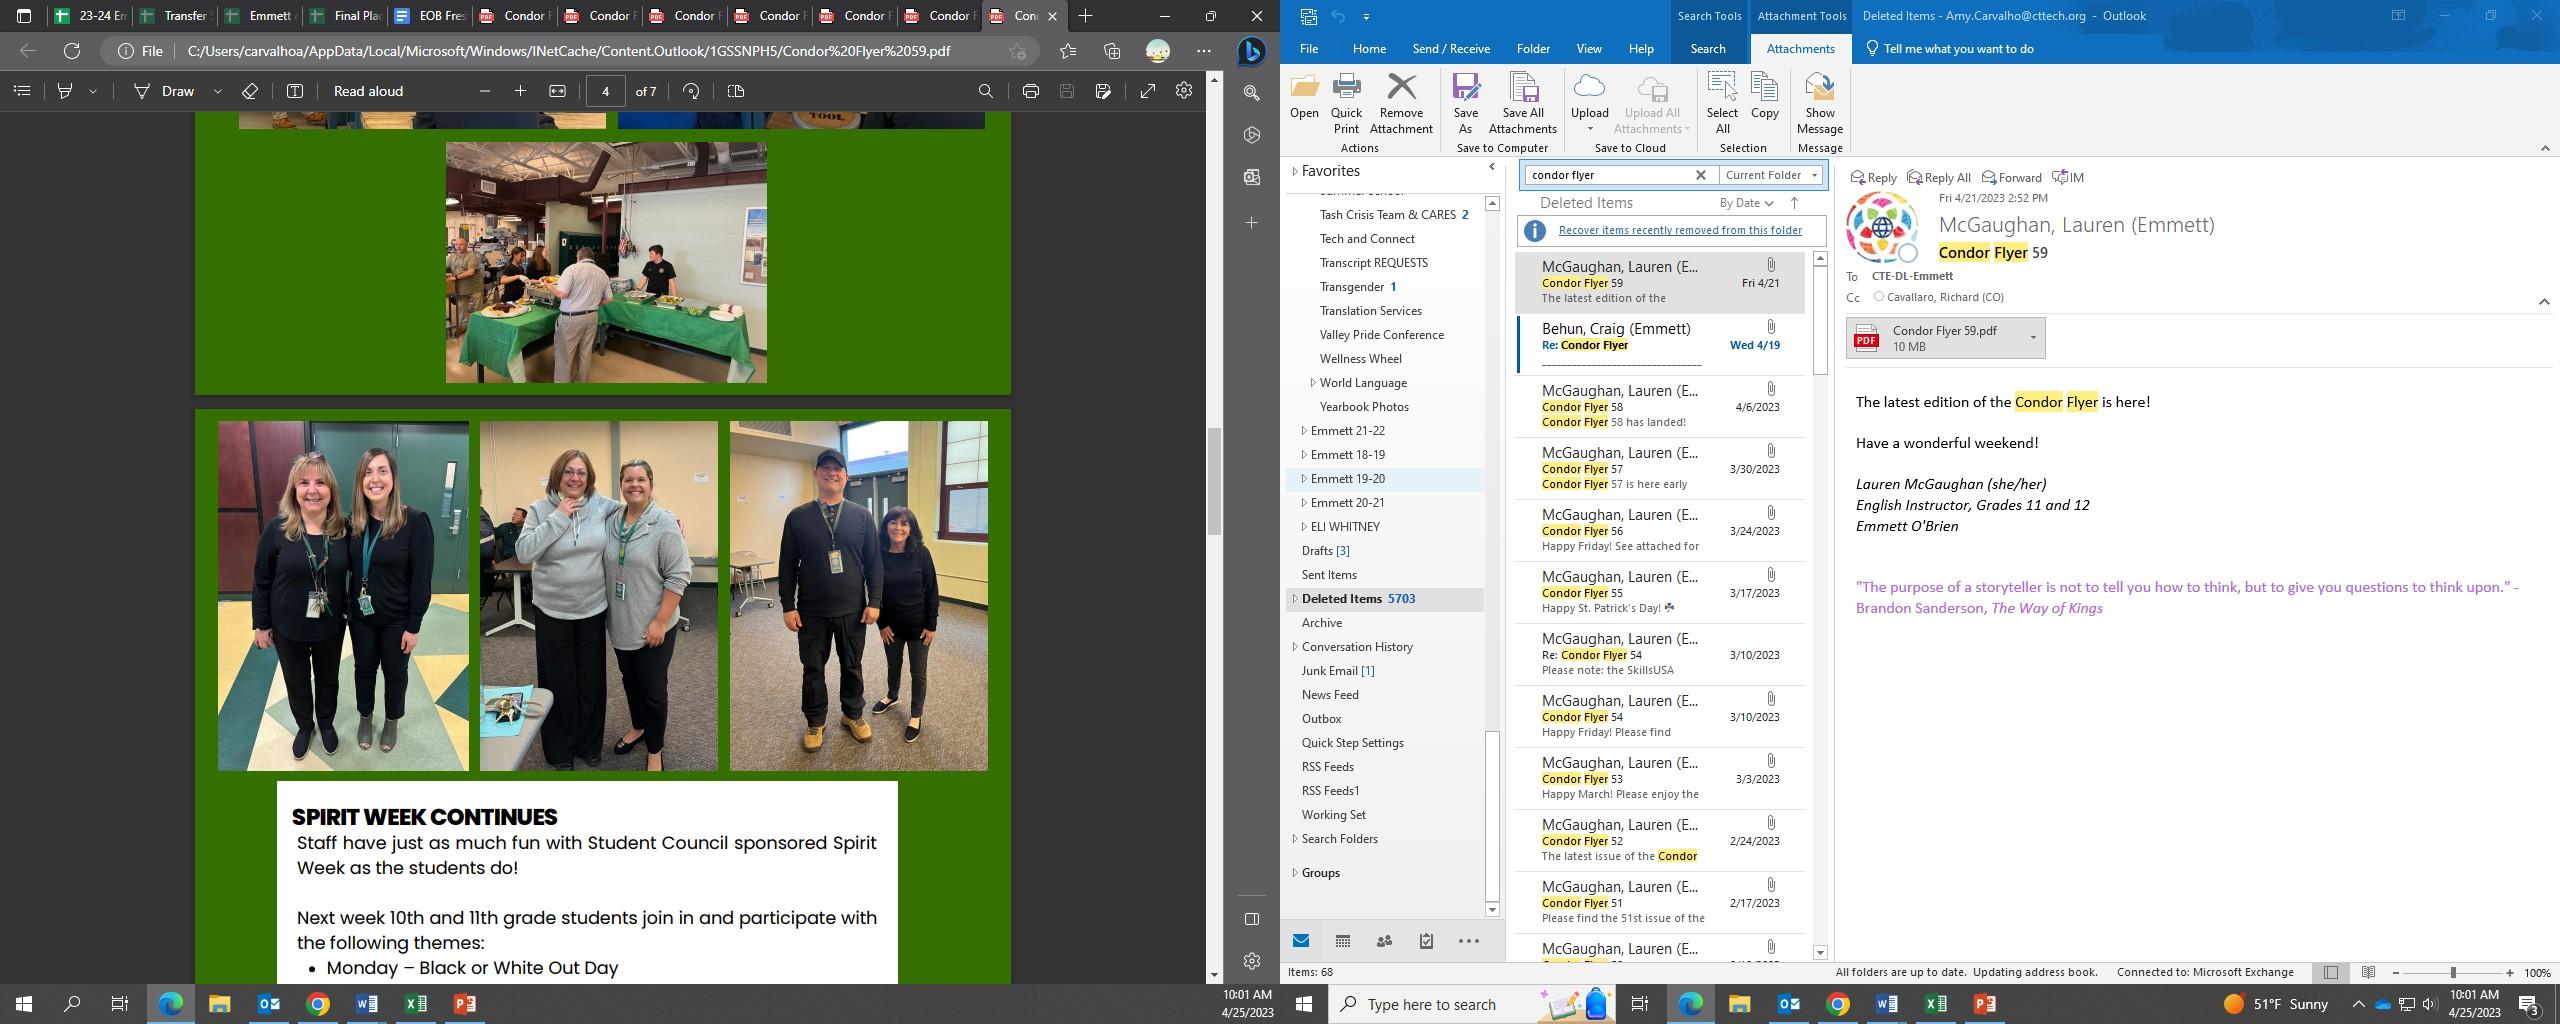Expand the Emmett 21-22 folder
This screenshot has width=2560, height=1024.
[1304, 431]
